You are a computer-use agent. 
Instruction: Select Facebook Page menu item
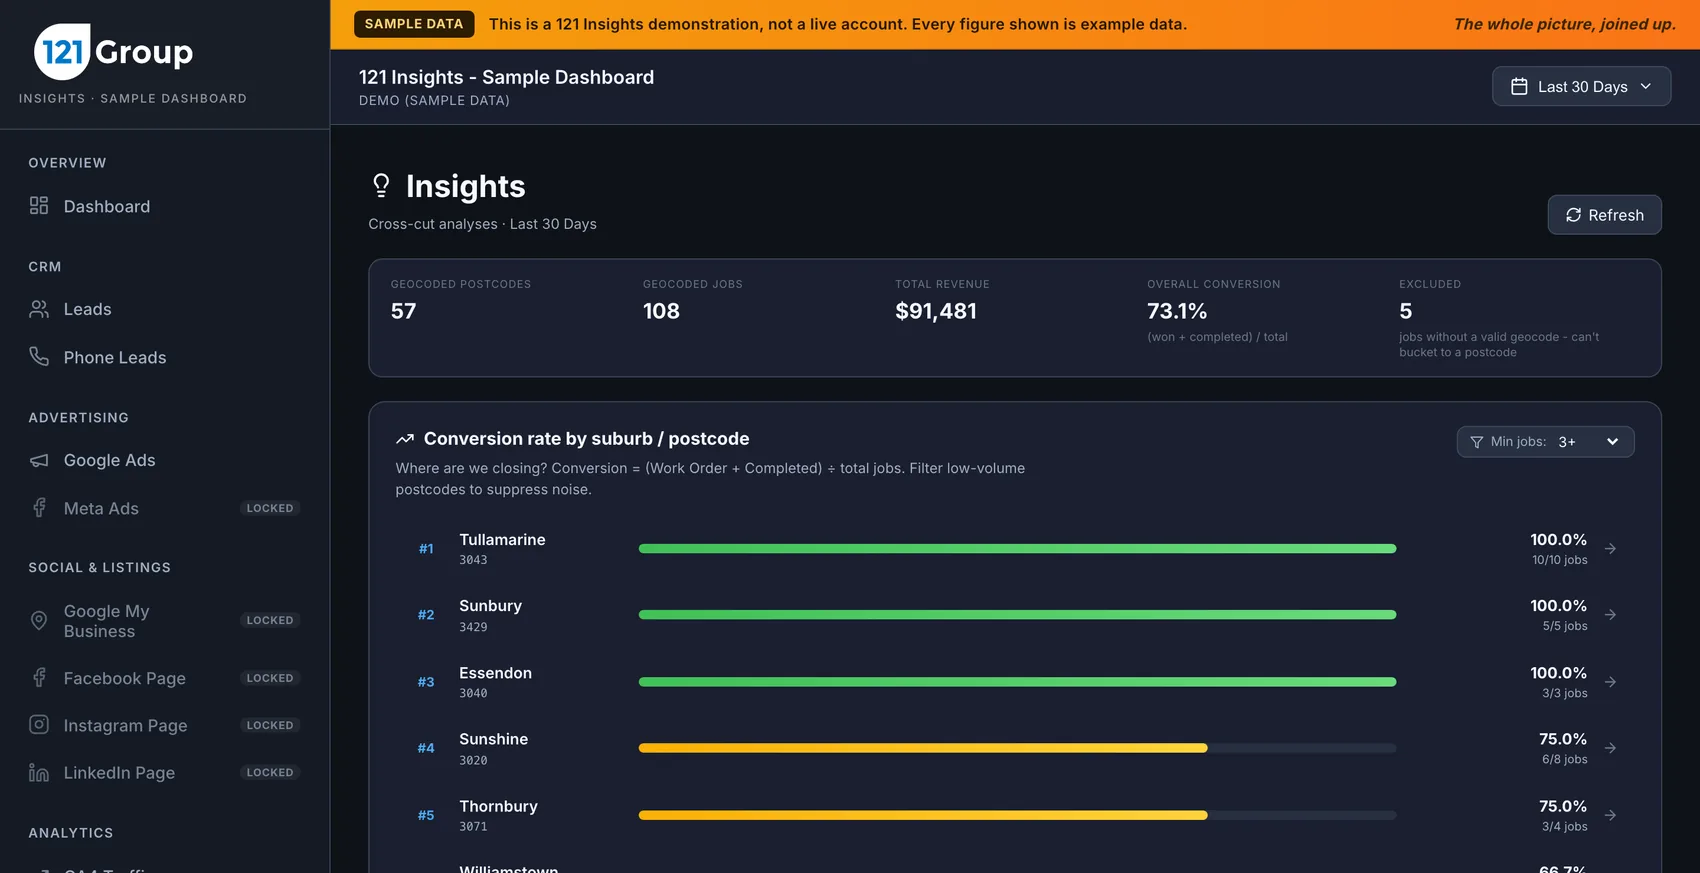(x=165, y=678)
